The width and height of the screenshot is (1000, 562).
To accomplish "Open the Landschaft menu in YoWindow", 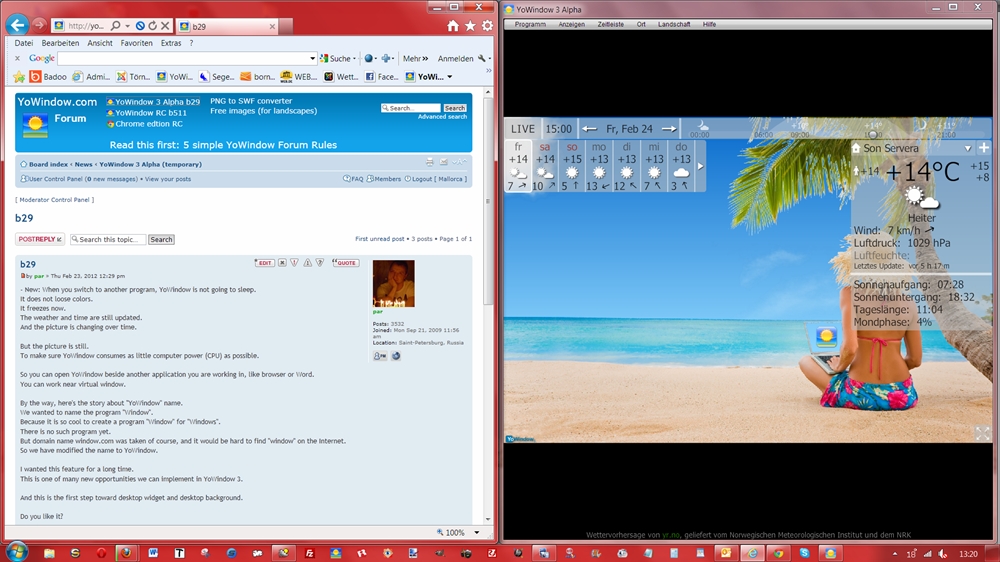I will click(674, 24).
